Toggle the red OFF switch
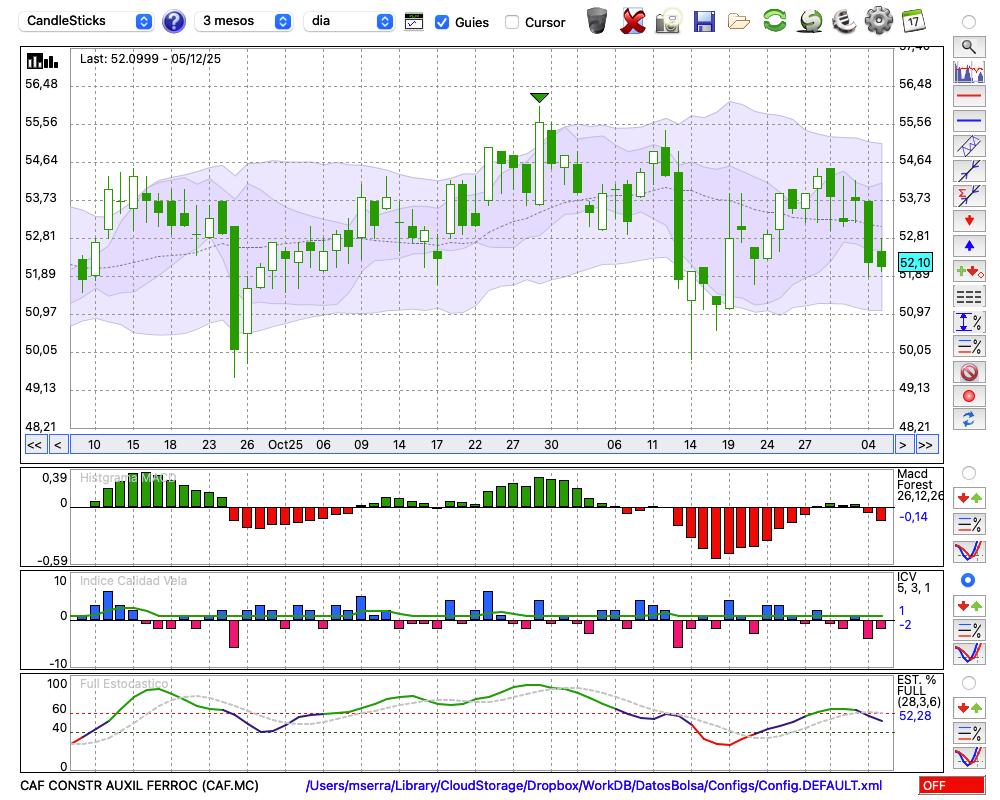1000x800 pixels. (x=952, y=785)
